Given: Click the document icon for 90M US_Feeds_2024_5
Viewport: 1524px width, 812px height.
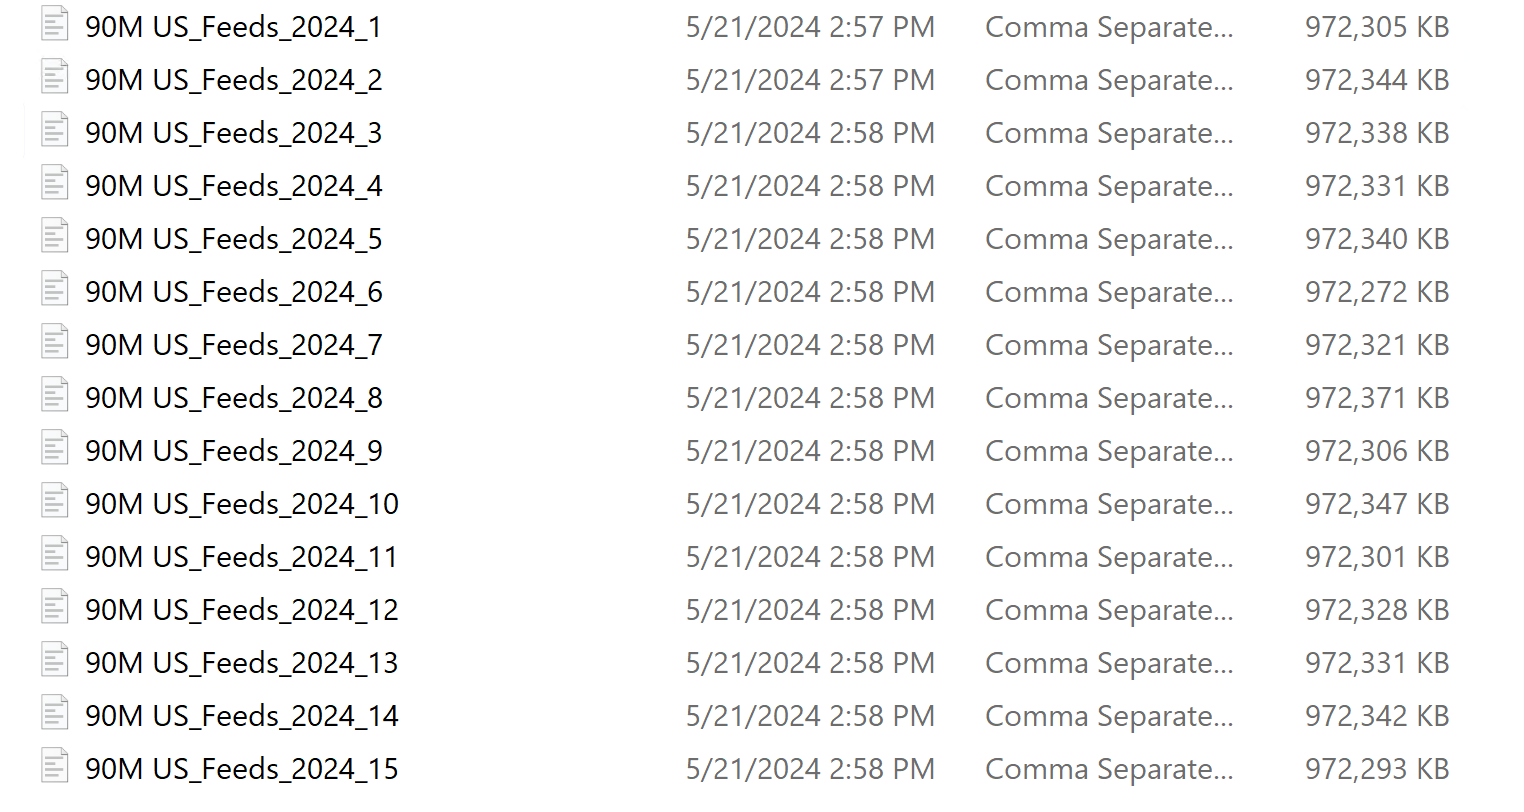Looking at the screenshot, I should (55, 237).
